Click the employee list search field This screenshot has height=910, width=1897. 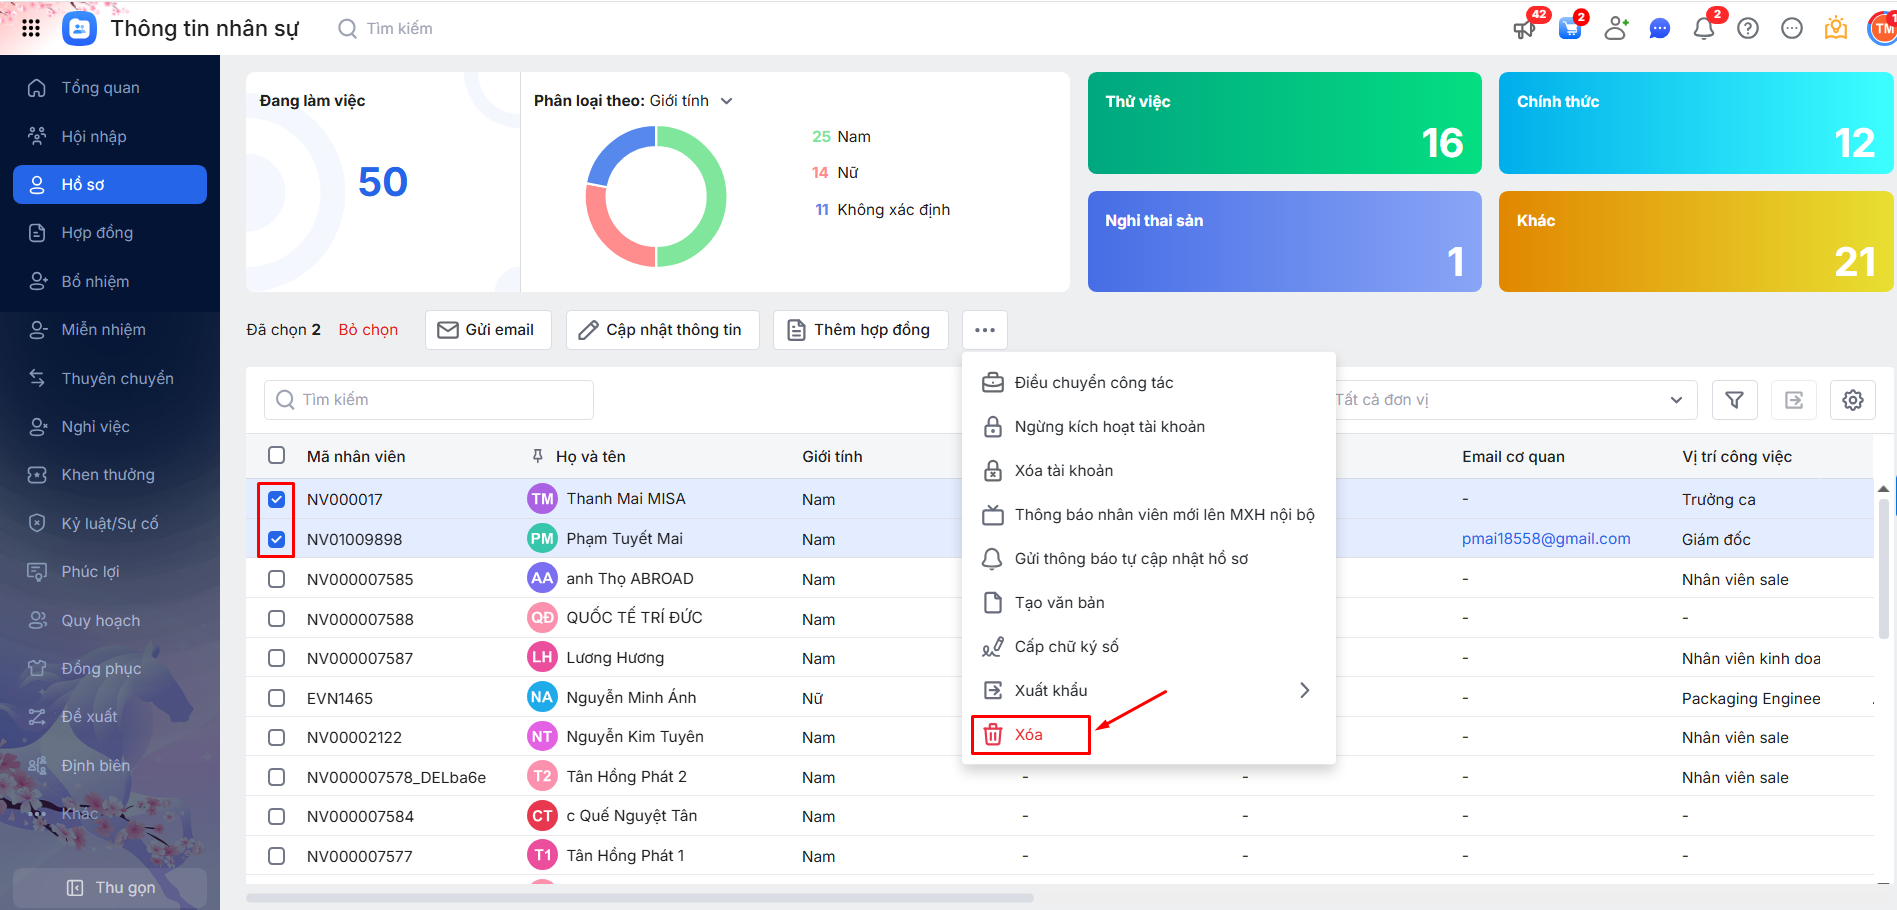coord(430,400)
